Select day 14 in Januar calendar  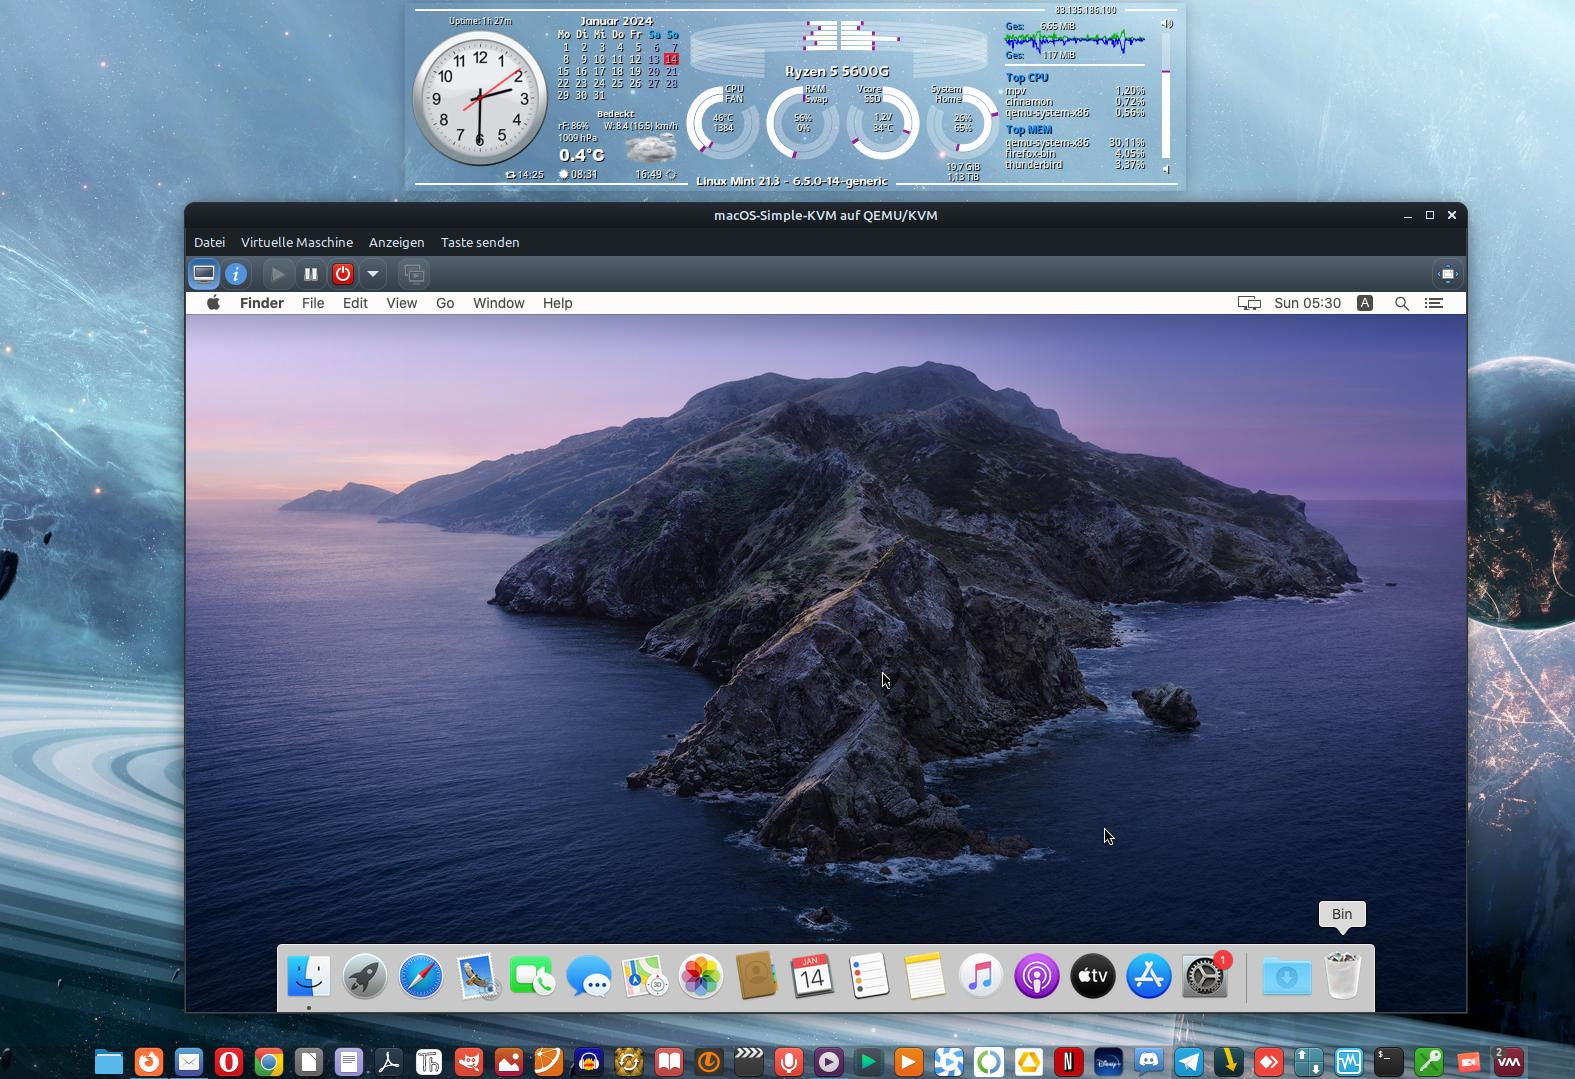pyautogui.click(x=671, y=59)
